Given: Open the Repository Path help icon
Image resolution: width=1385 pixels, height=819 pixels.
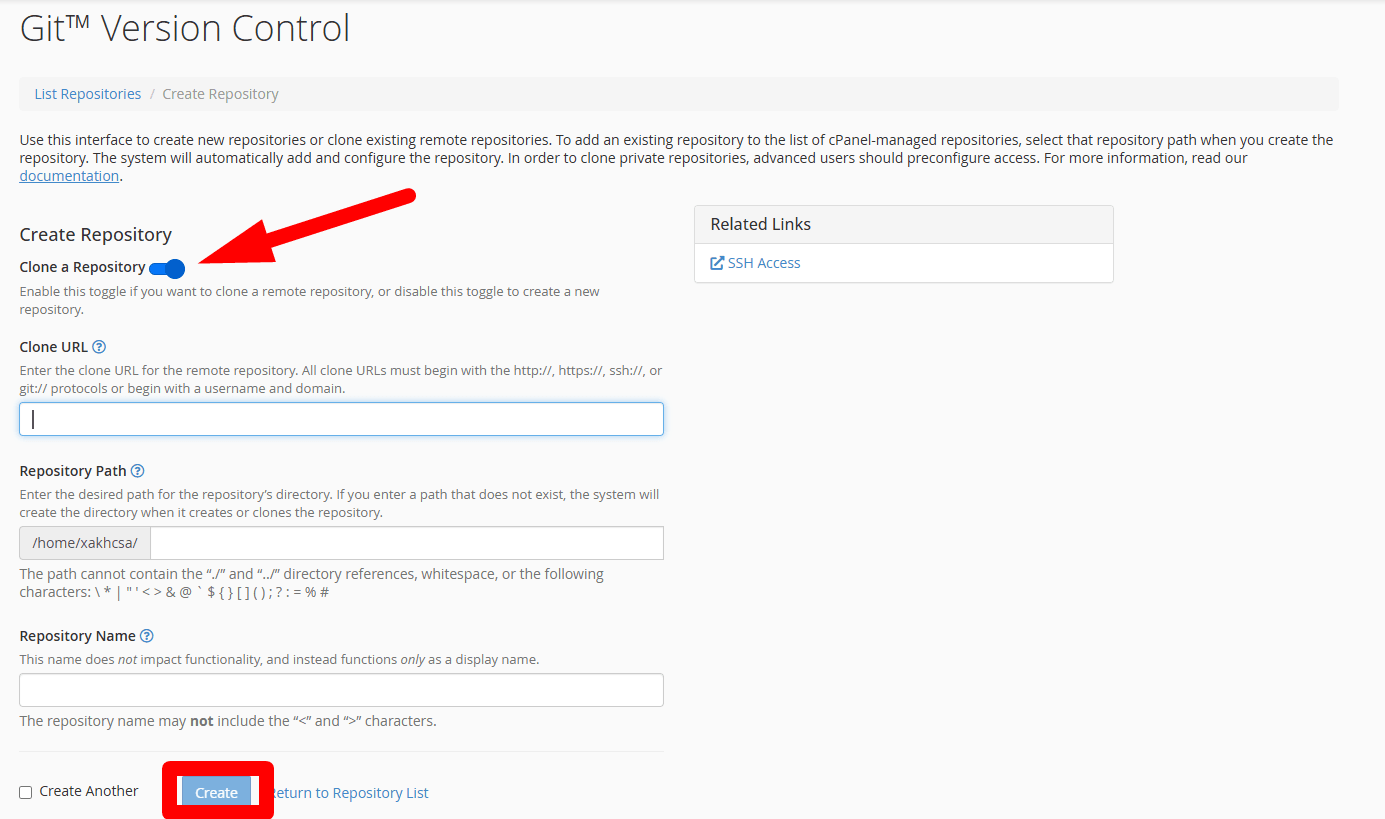Looking at the screenshot, I should tap(138, 471).
